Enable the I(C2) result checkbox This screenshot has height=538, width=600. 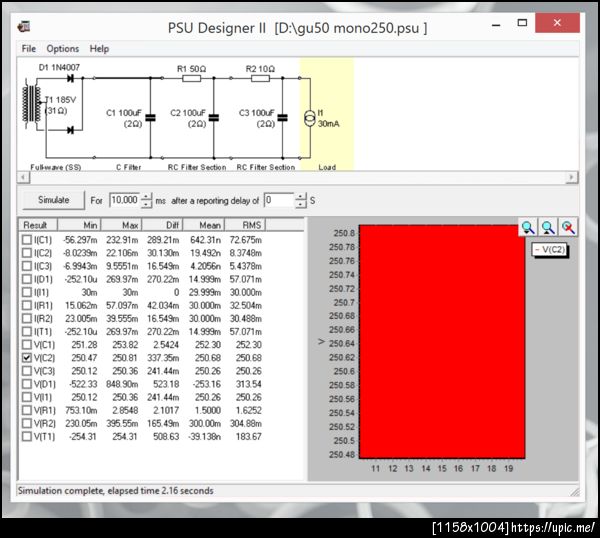pos(26,253)
